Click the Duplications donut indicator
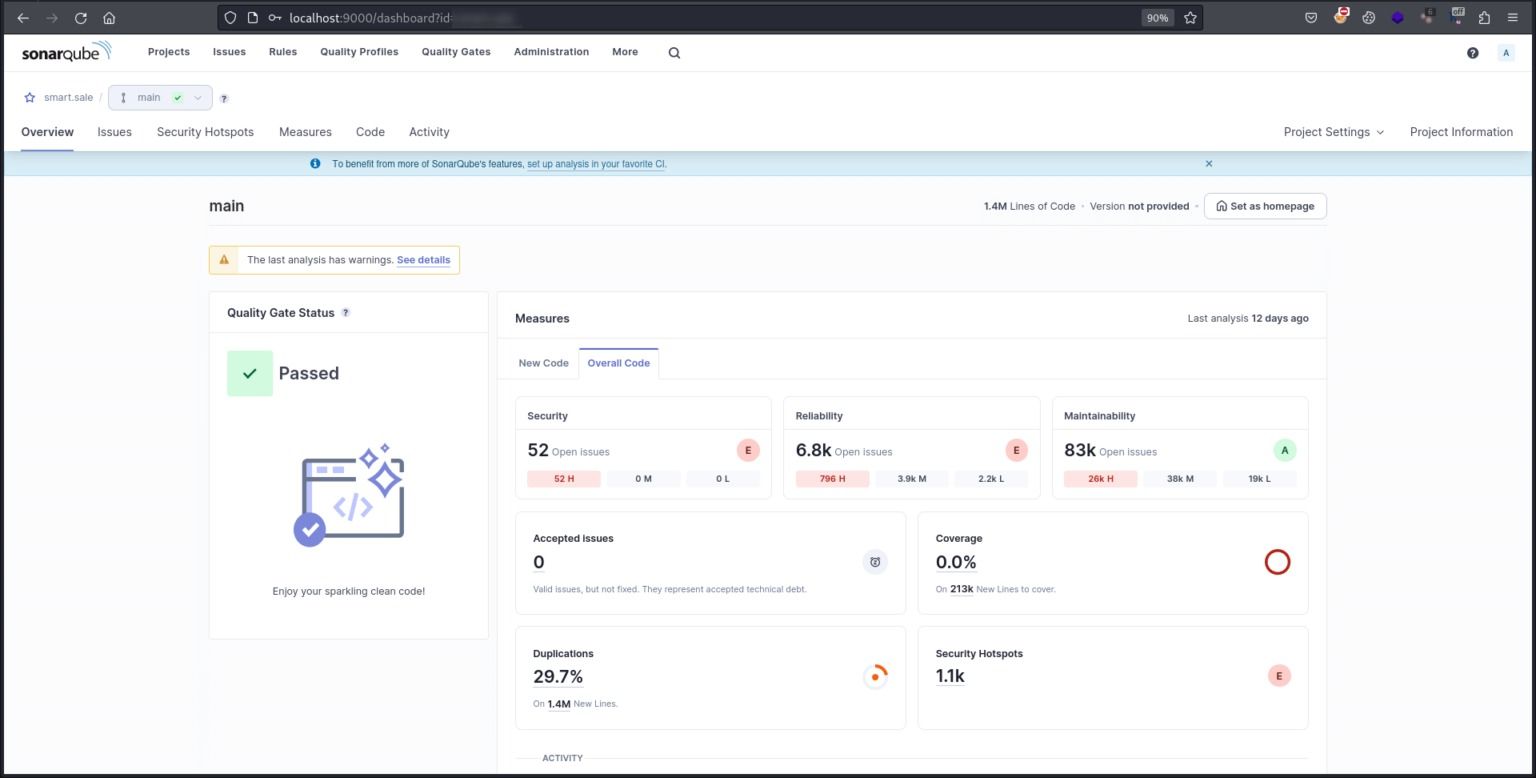The width and height of the screenshot is (1536, 778). (875, 677)
